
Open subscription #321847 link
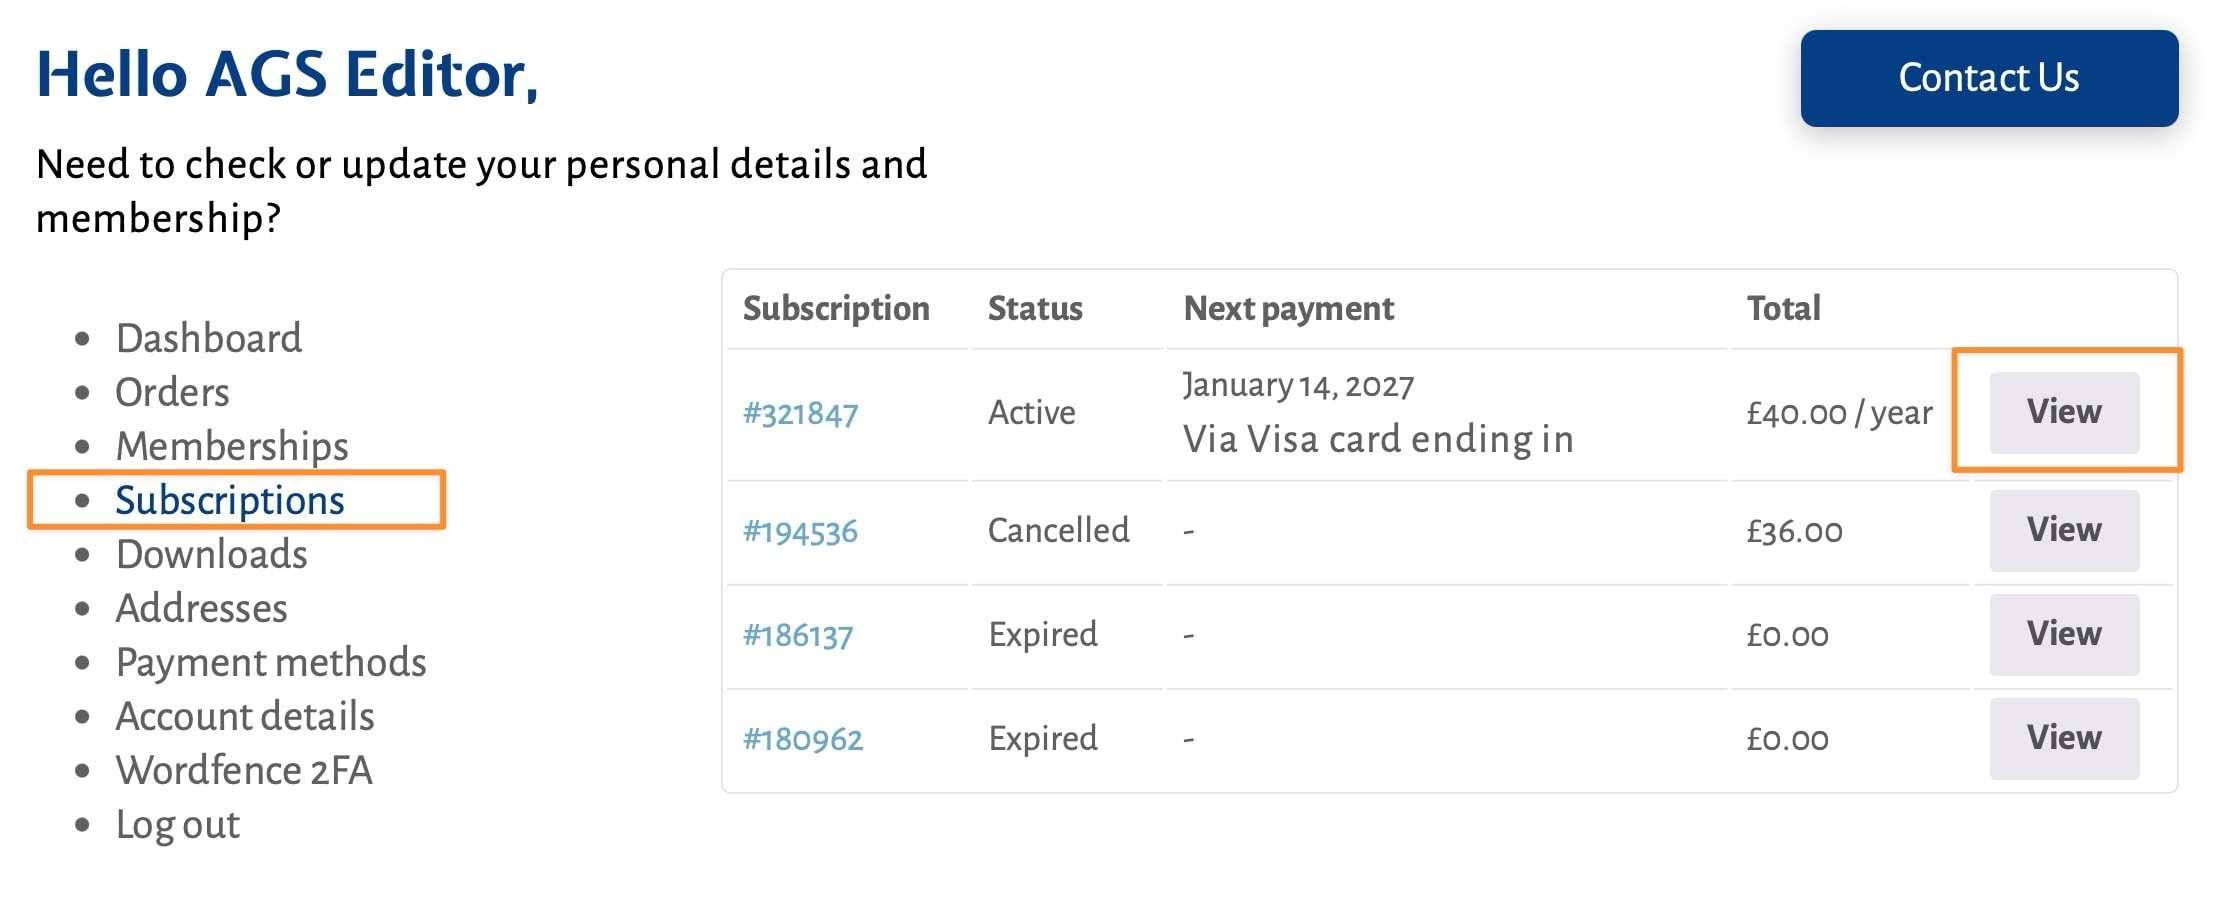pos(800,413)
